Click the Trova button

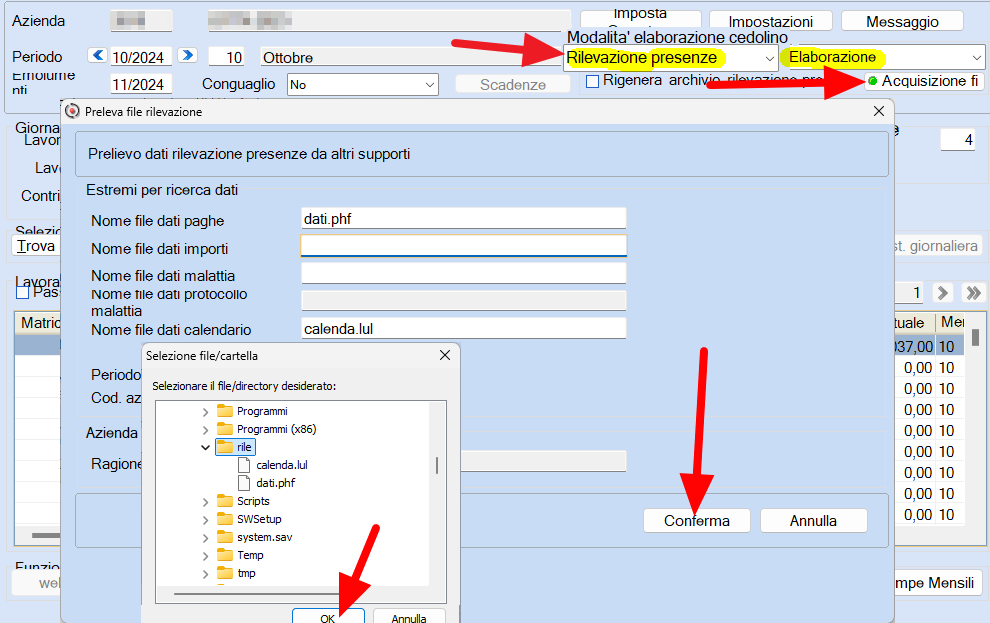[36, 246]
